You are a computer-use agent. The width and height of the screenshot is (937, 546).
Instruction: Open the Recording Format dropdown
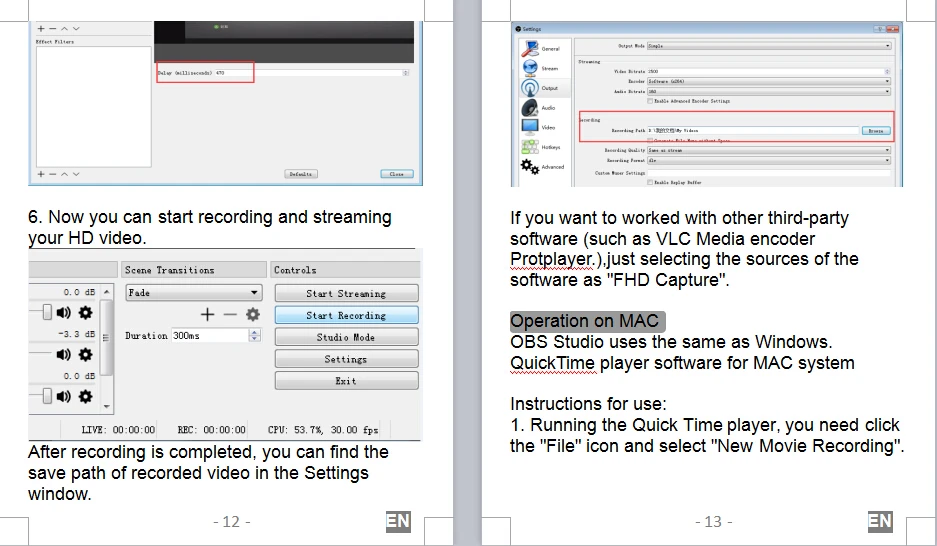pos(769,160)
